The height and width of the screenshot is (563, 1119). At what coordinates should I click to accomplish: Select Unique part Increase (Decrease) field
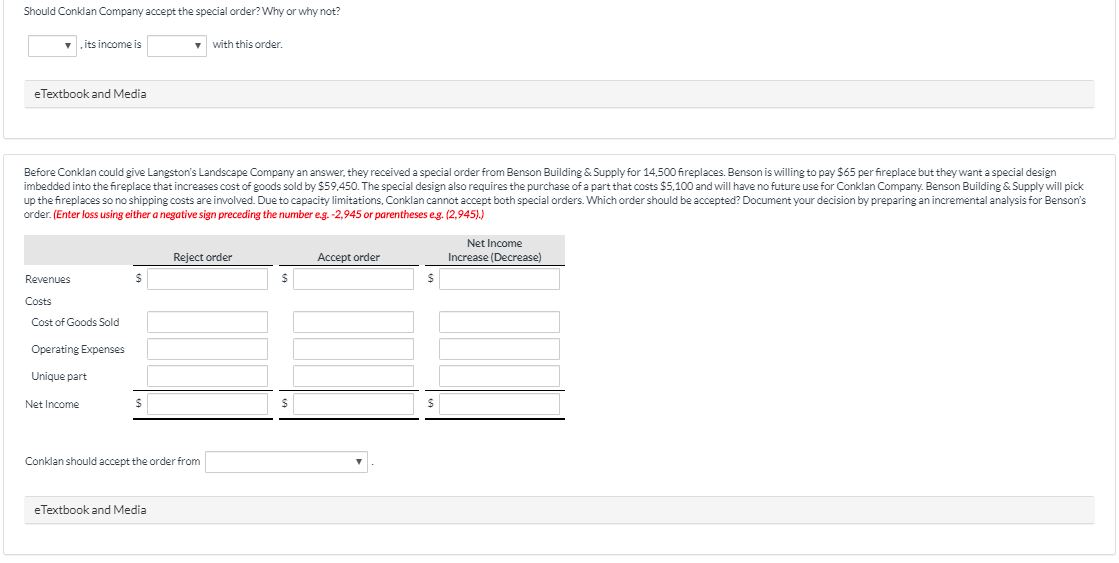click(500, 376)
